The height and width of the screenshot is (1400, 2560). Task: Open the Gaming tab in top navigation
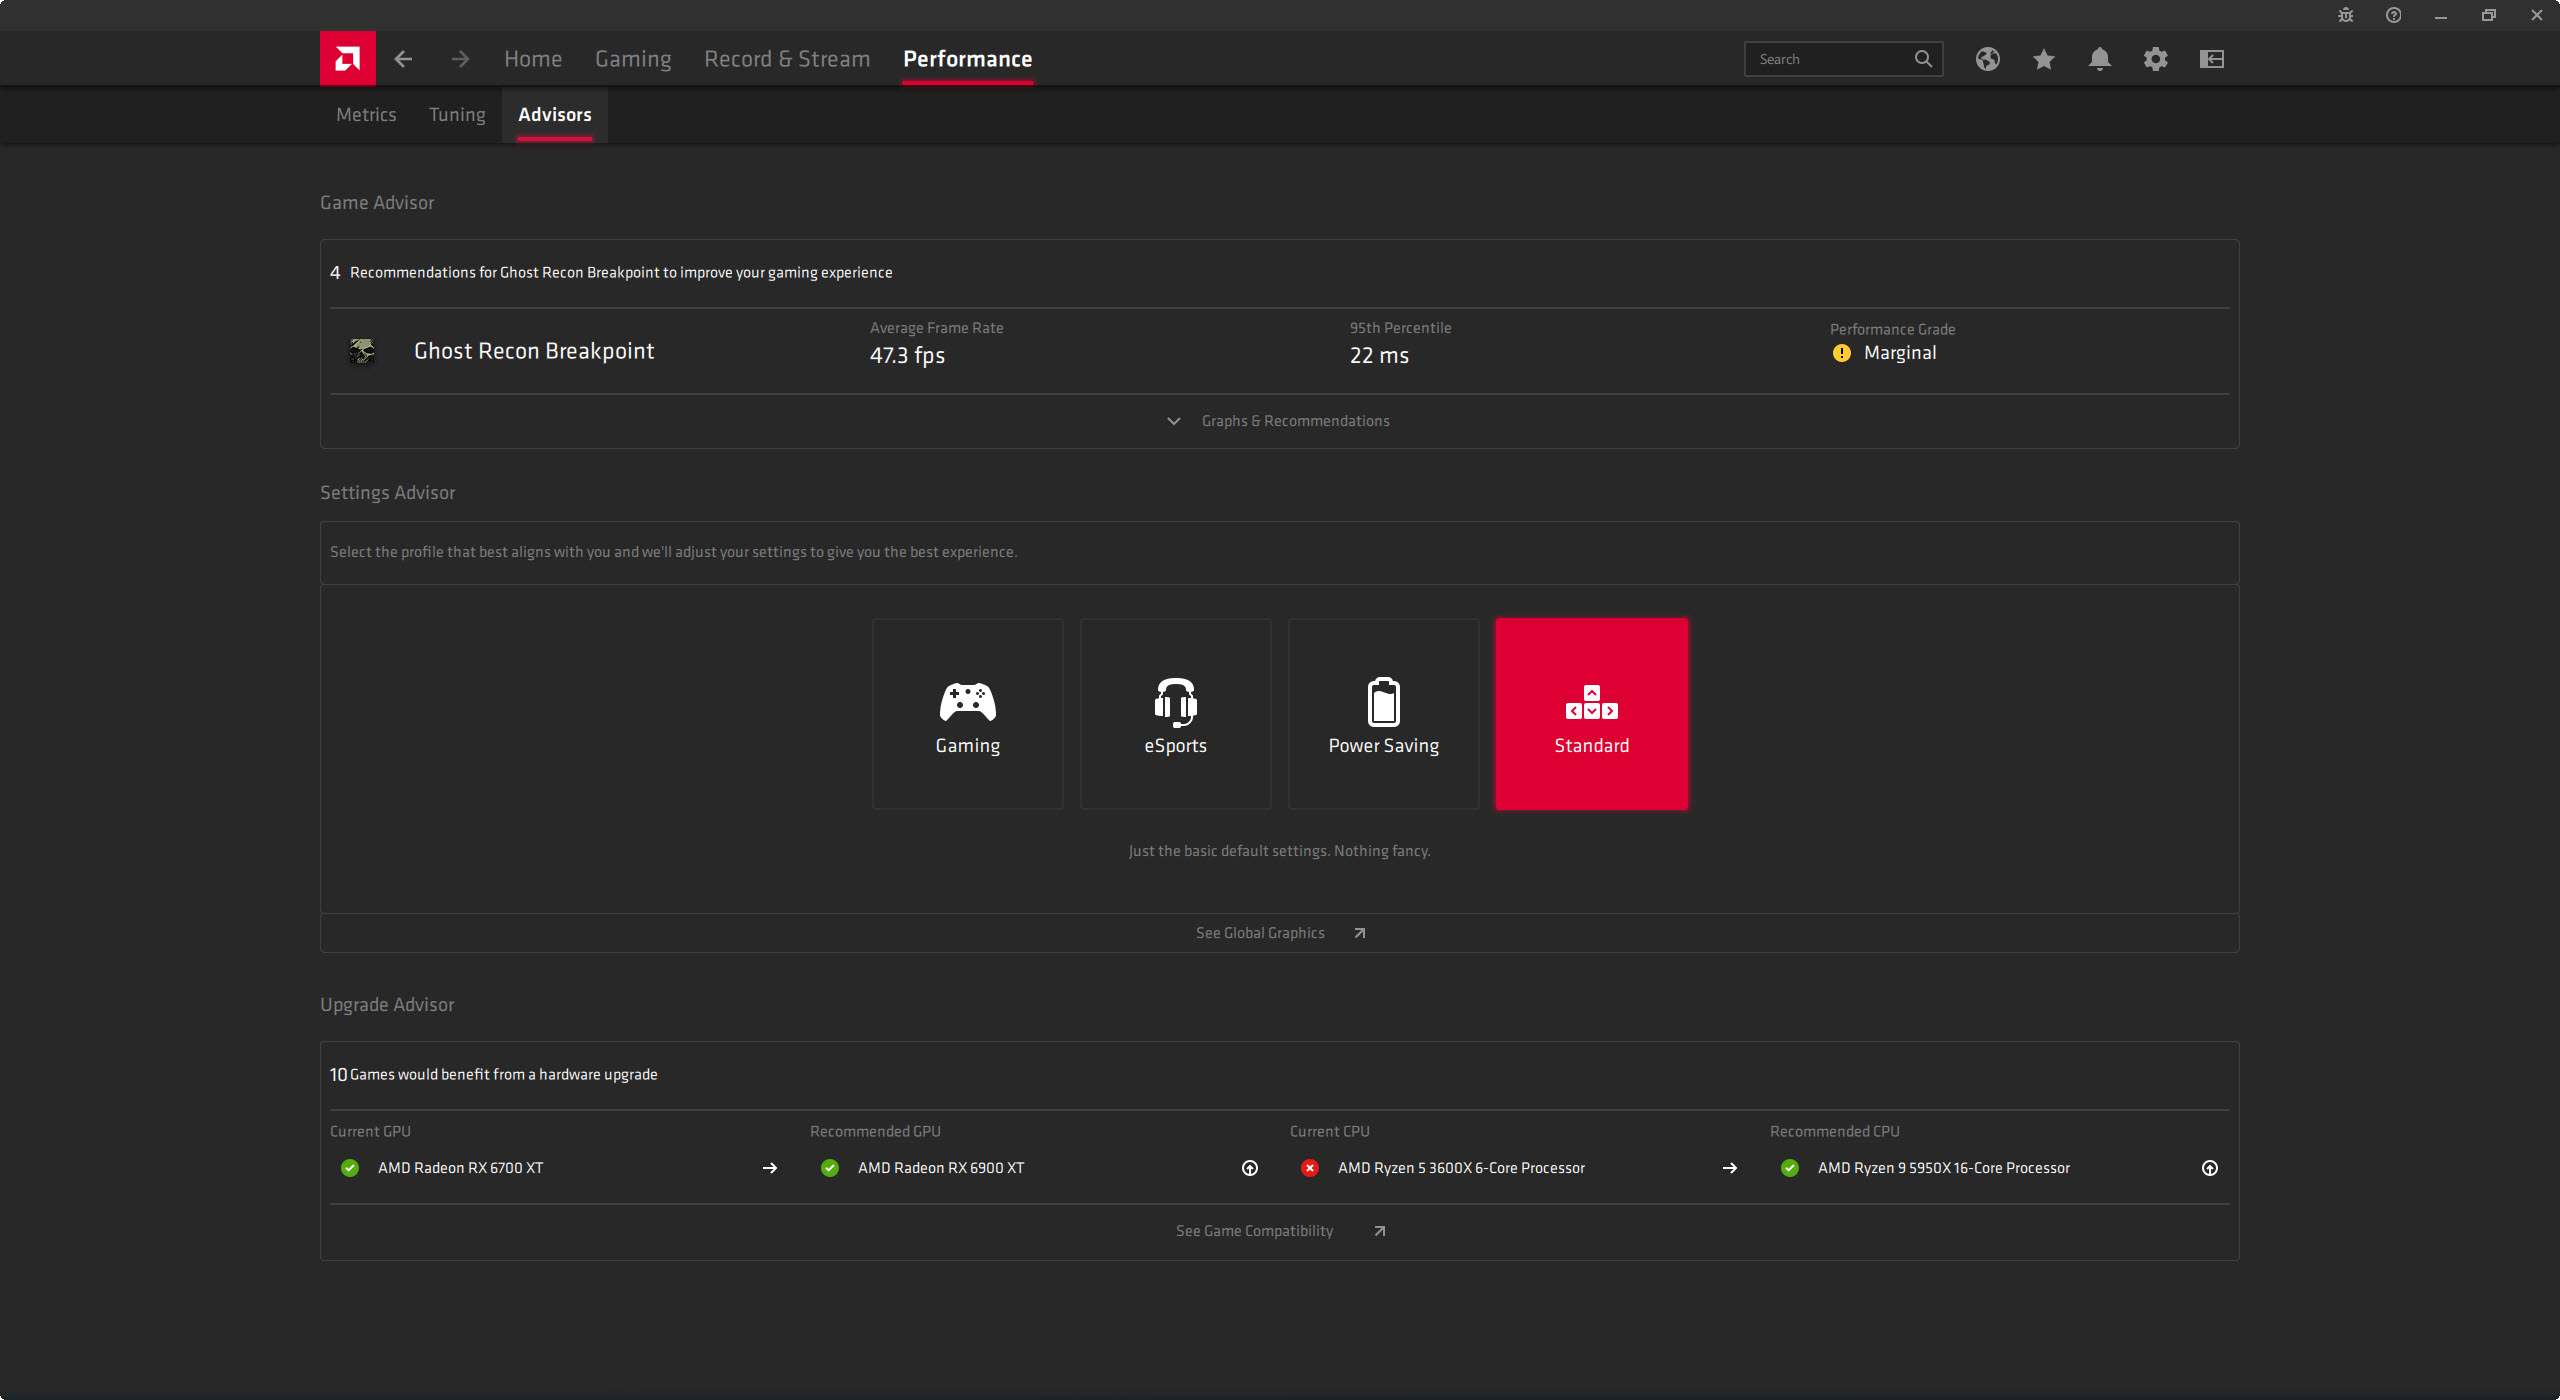coord(633,59)
